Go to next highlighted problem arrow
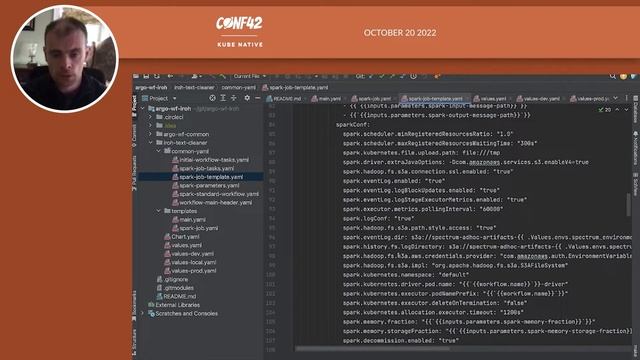 tap(626, 110)
